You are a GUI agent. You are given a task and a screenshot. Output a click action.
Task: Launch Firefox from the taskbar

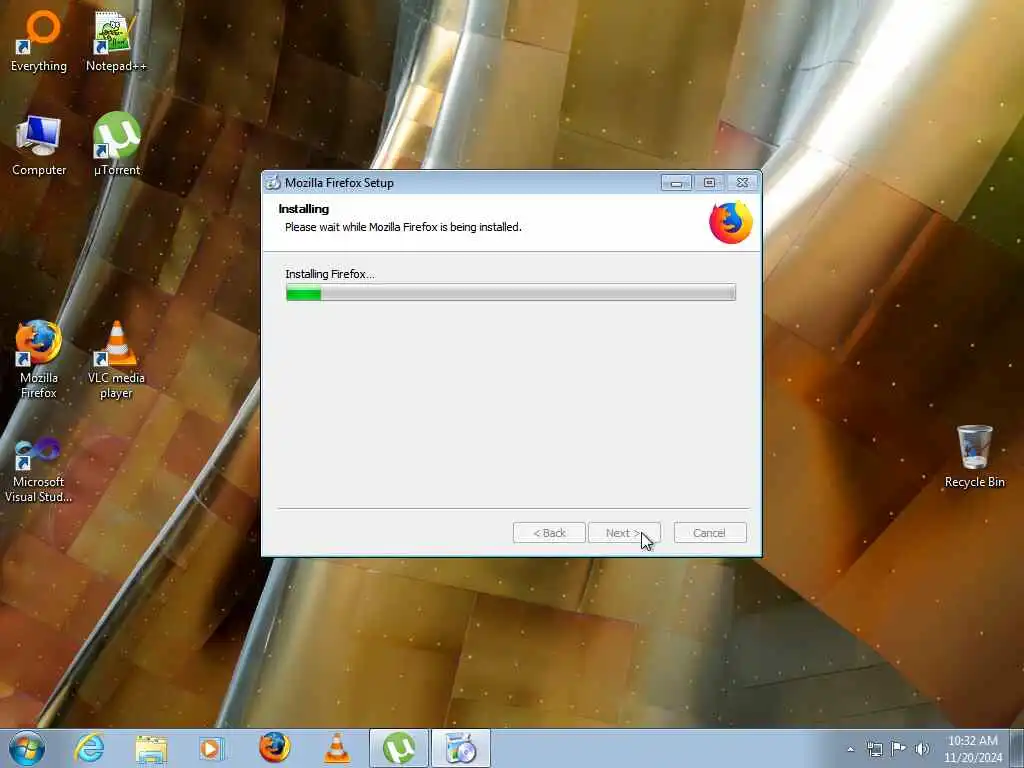point(274,748)
